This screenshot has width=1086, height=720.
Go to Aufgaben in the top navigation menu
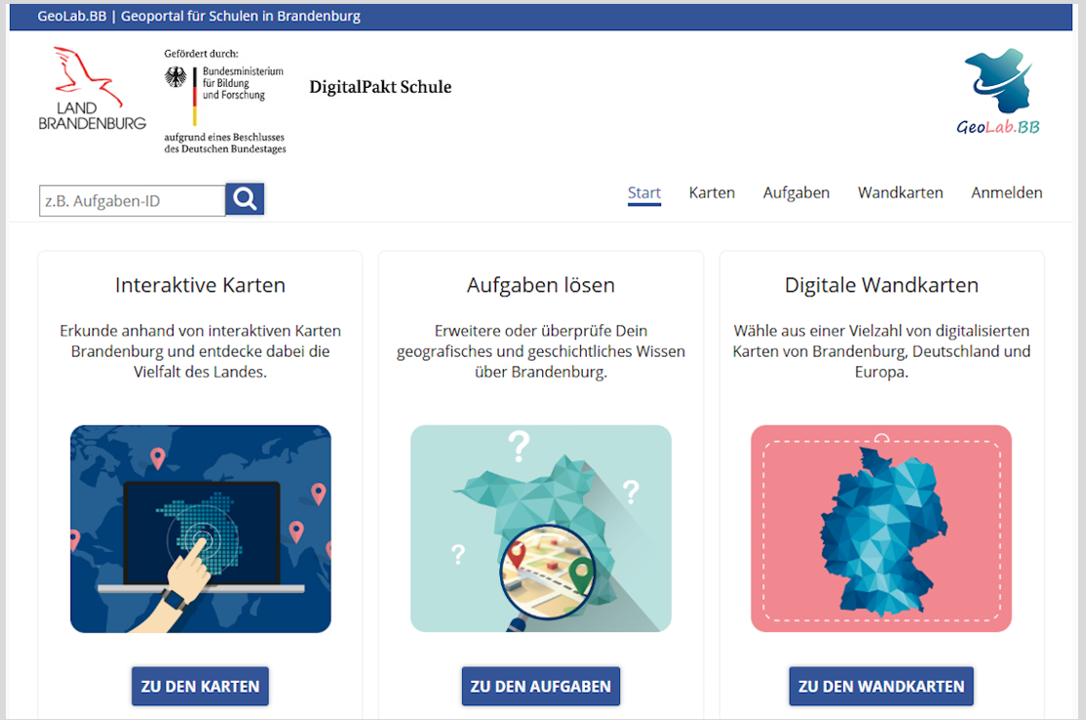tap(796, 193)
